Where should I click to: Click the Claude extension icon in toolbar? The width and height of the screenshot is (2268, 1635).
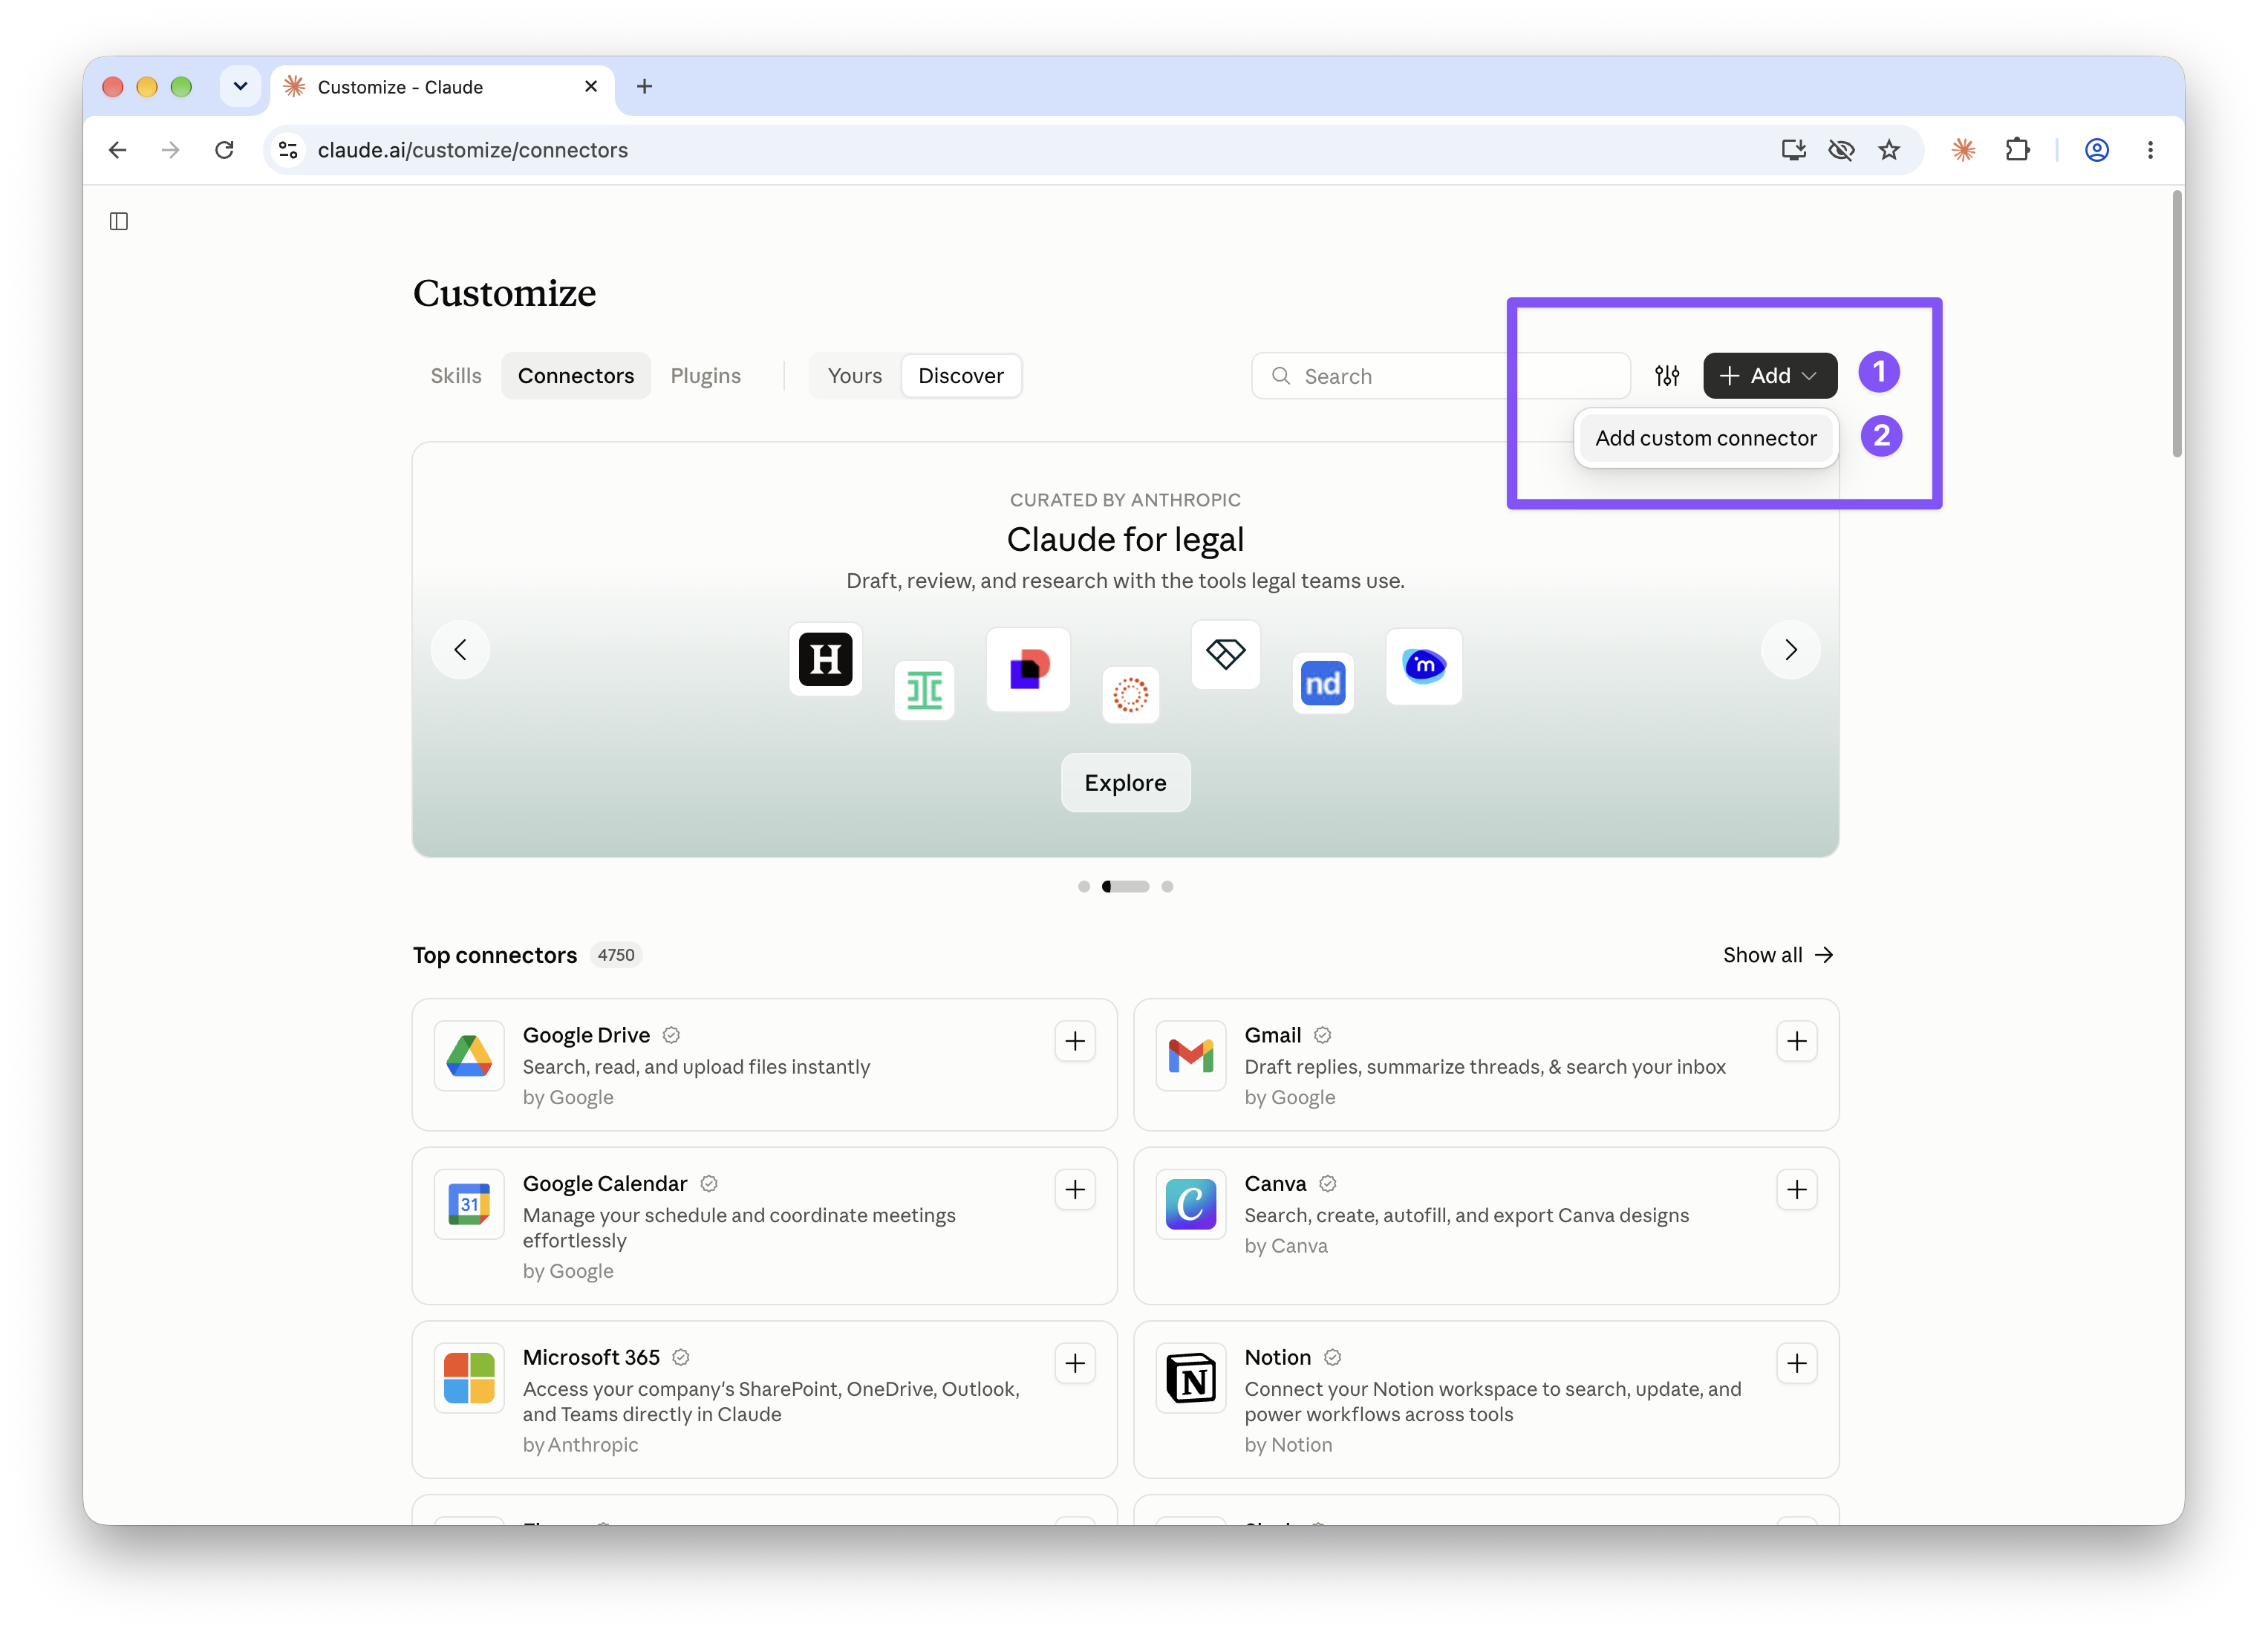click(1963, 150)
